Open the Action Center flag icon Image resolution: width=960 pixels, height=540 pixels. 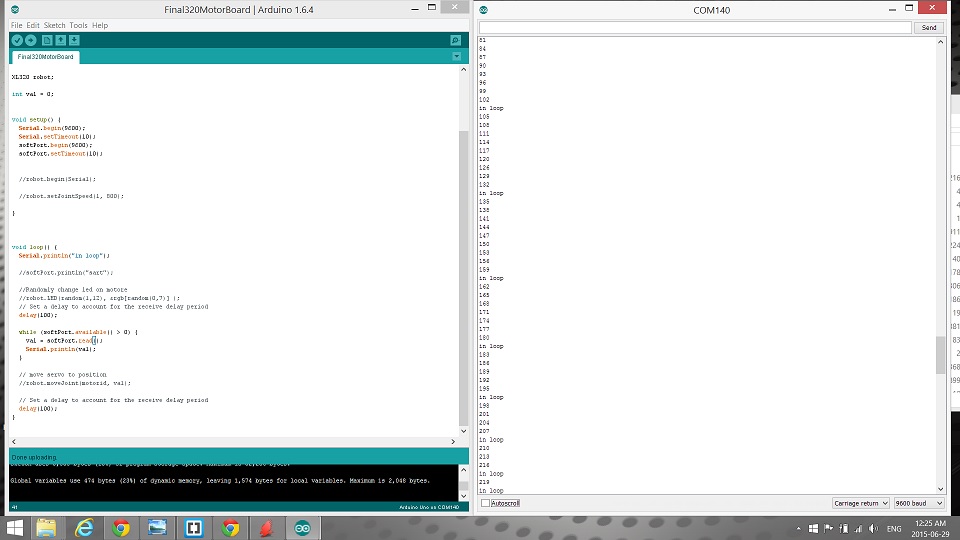[x=828, y=528]
